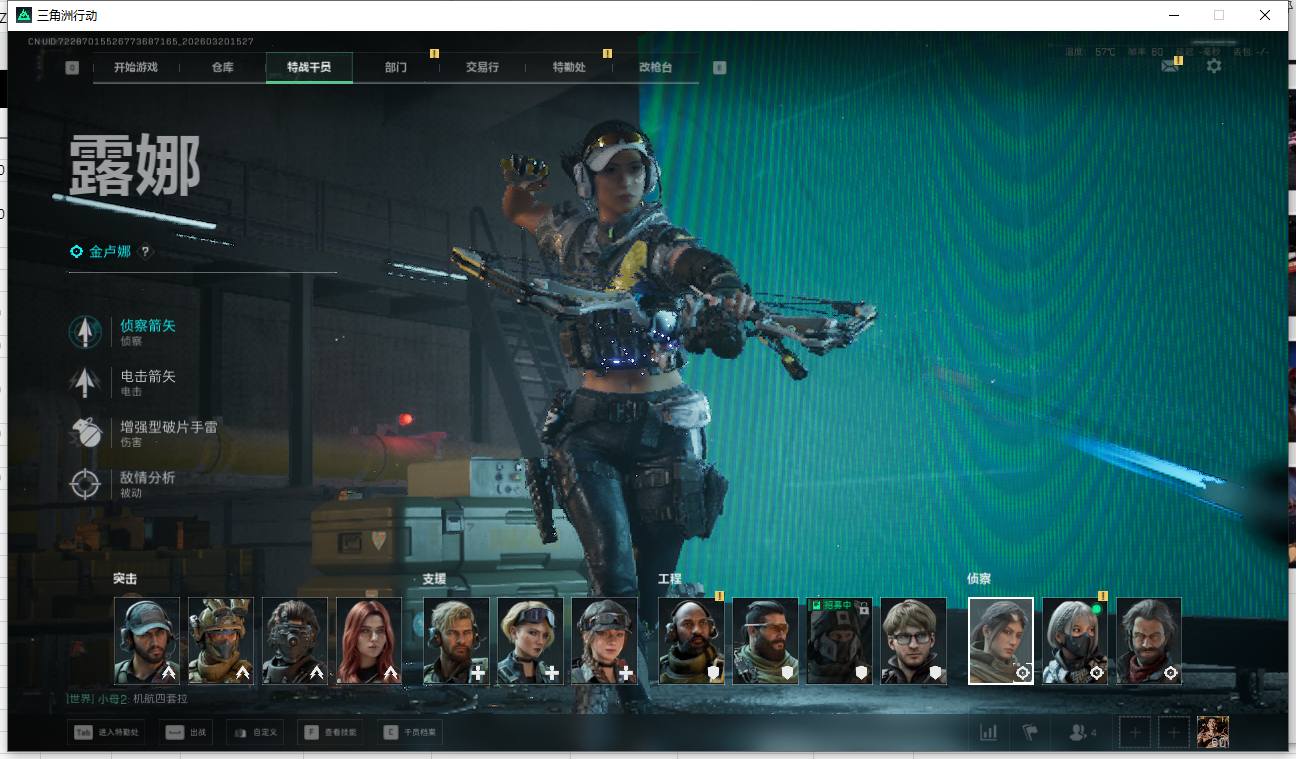This screenshot has height=759, width=1296.
Task: Pick the blonde 支援 operator with goggles on her head
Action: [531, 641]
